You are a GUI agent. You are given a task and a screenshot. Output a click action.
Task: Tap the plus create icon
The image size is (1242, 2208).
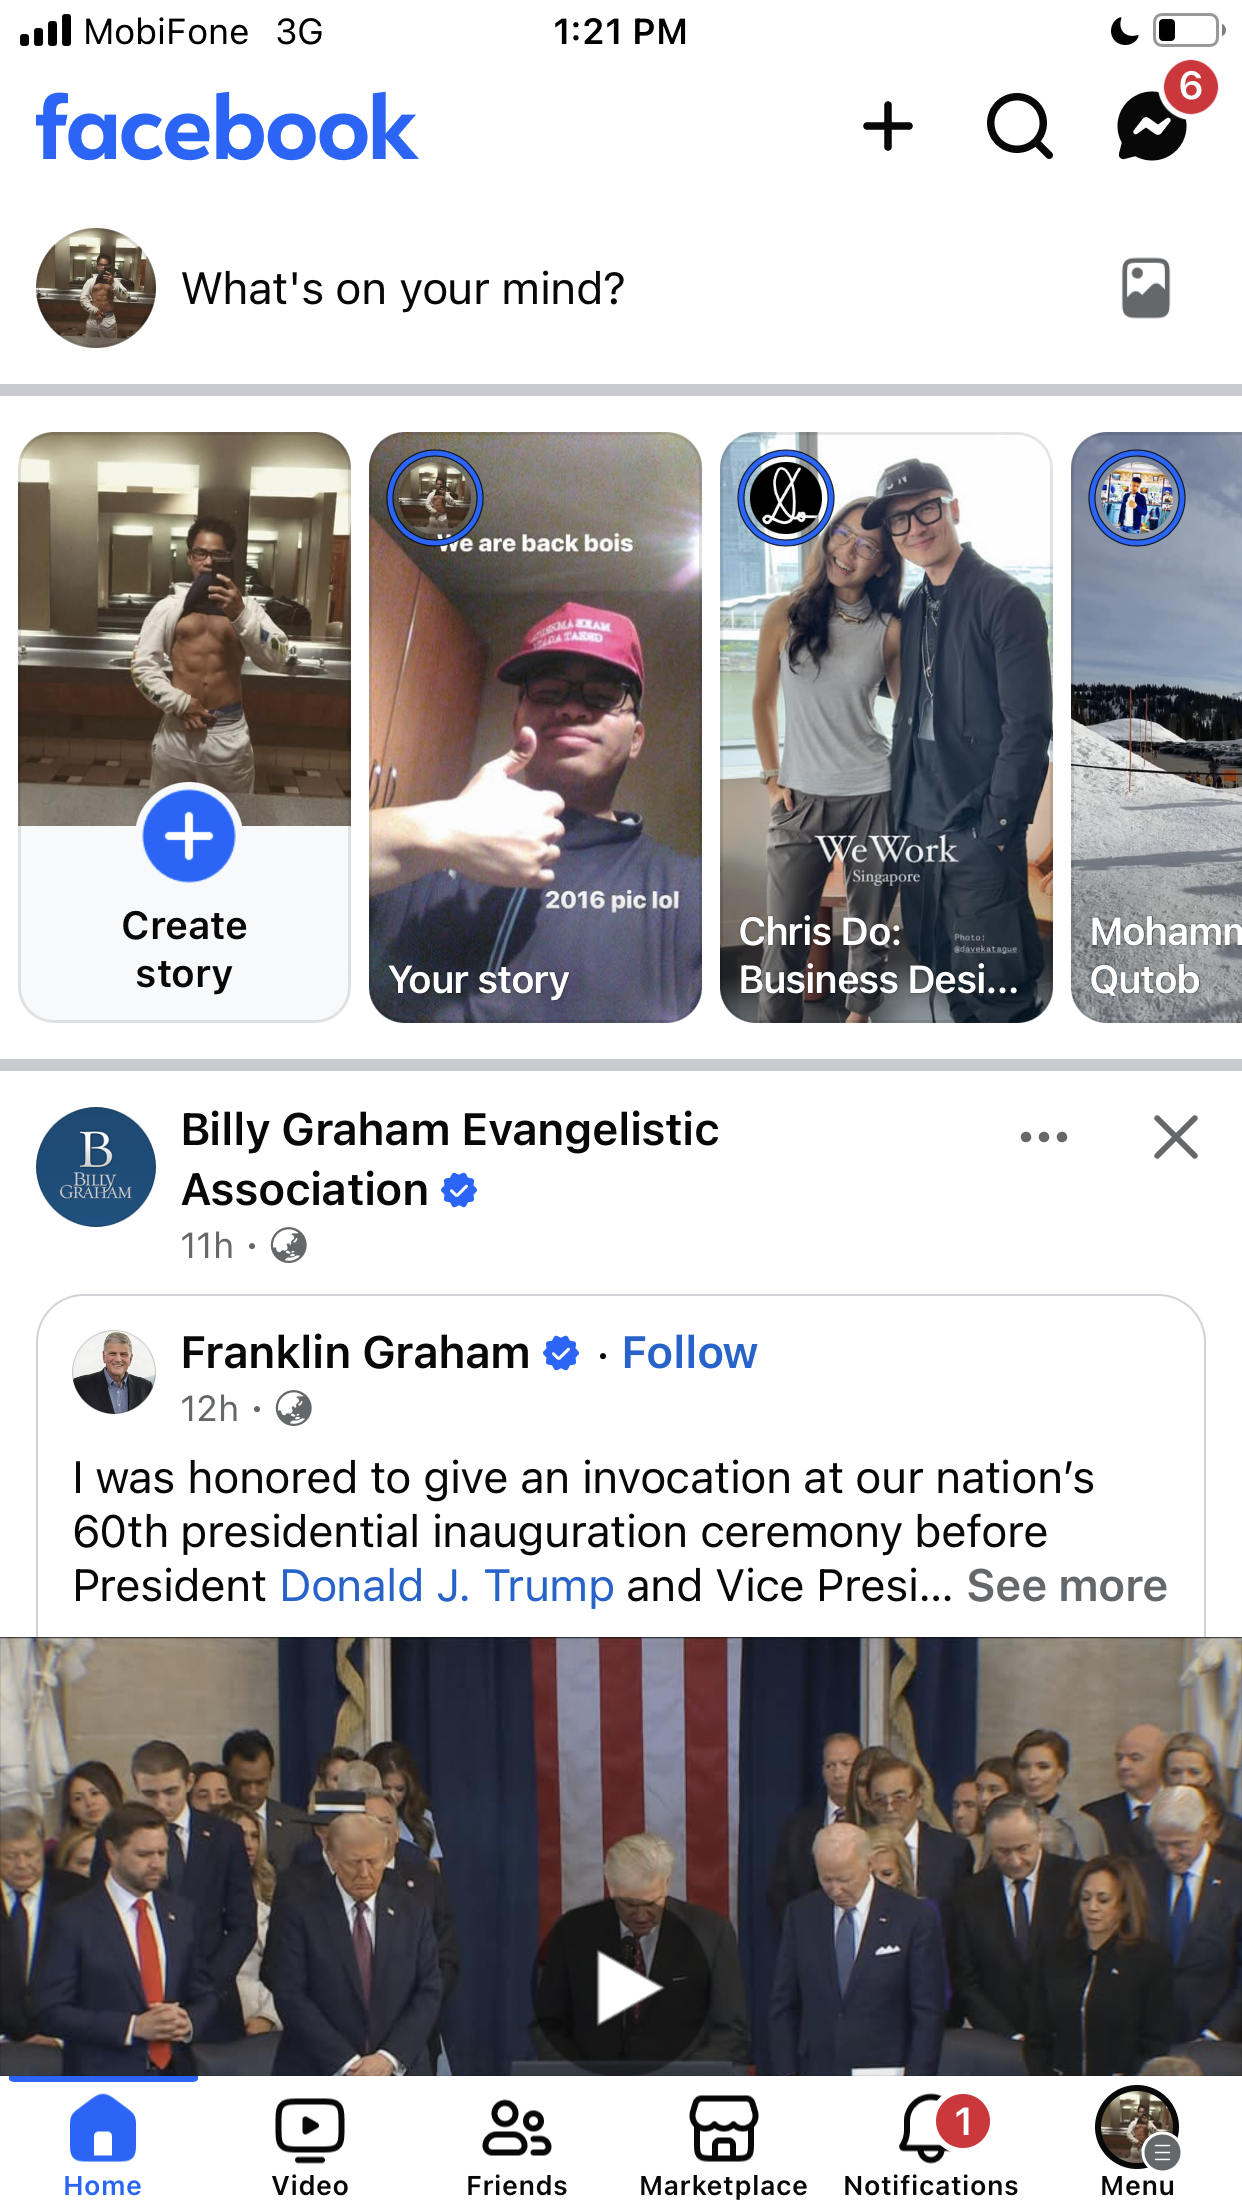888,127
